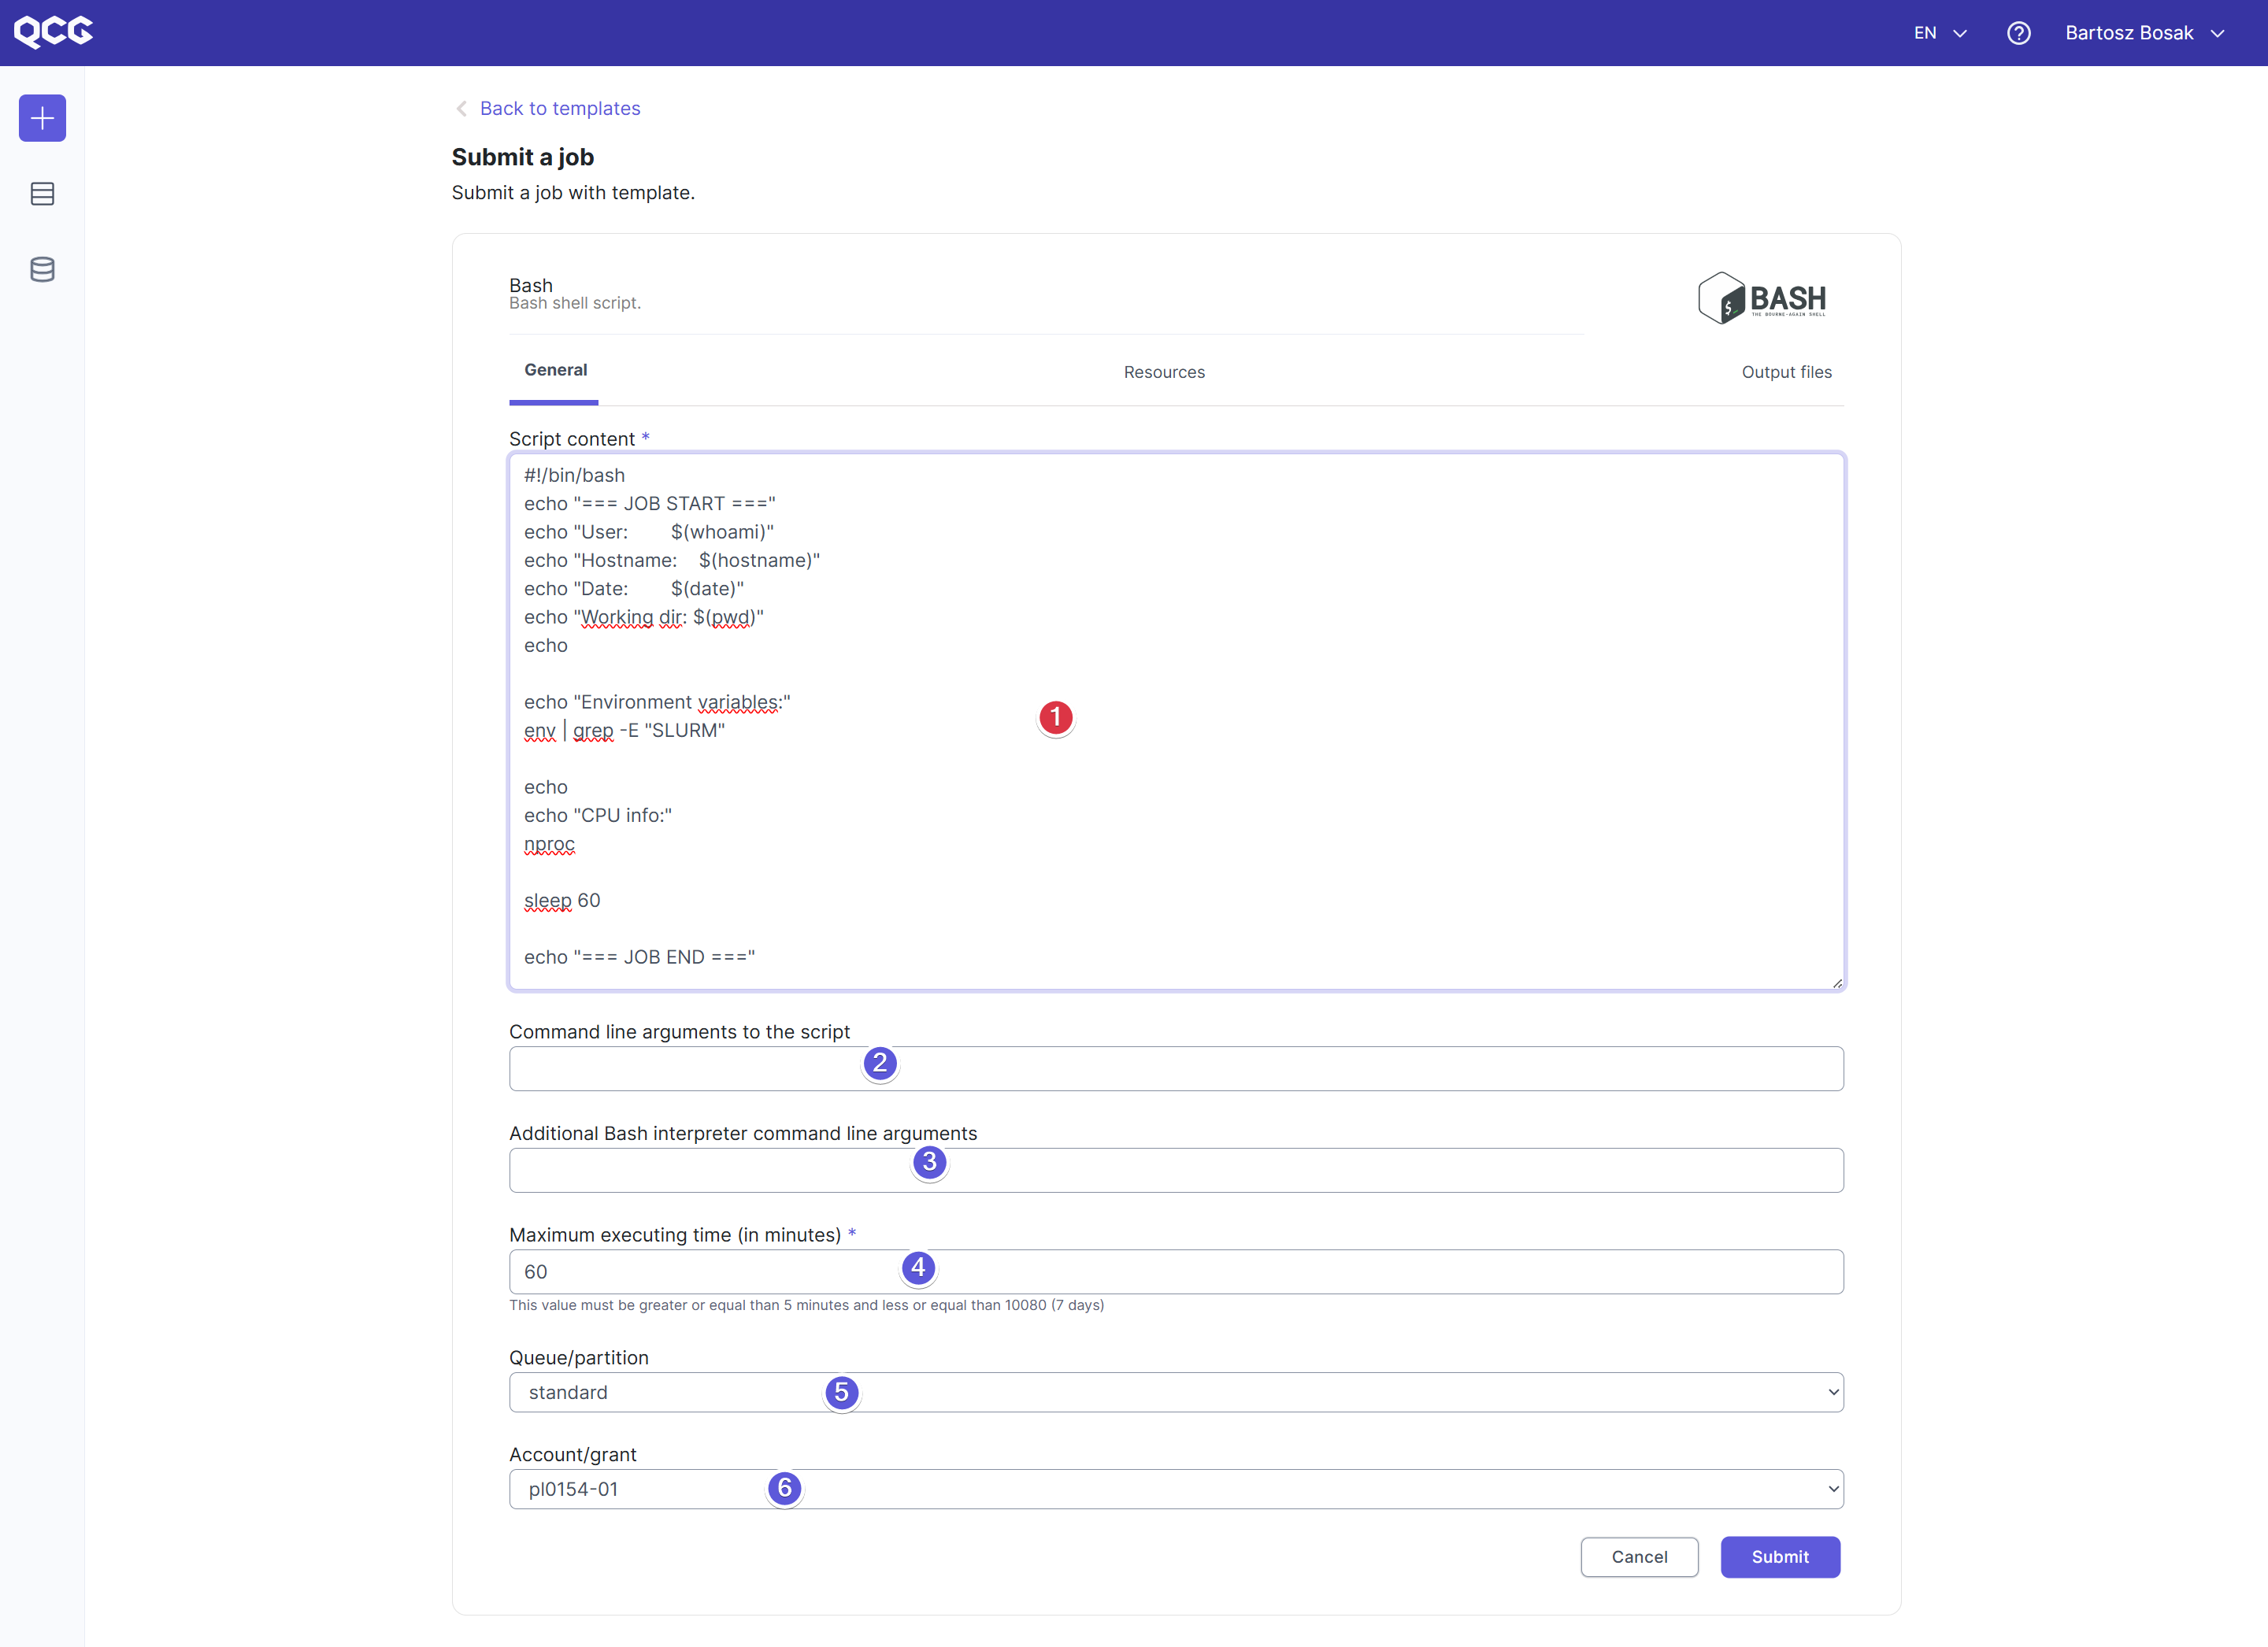Click the 'Account/grant' label
This screenshot has height=1647, width=2268.
[573, 1454]
